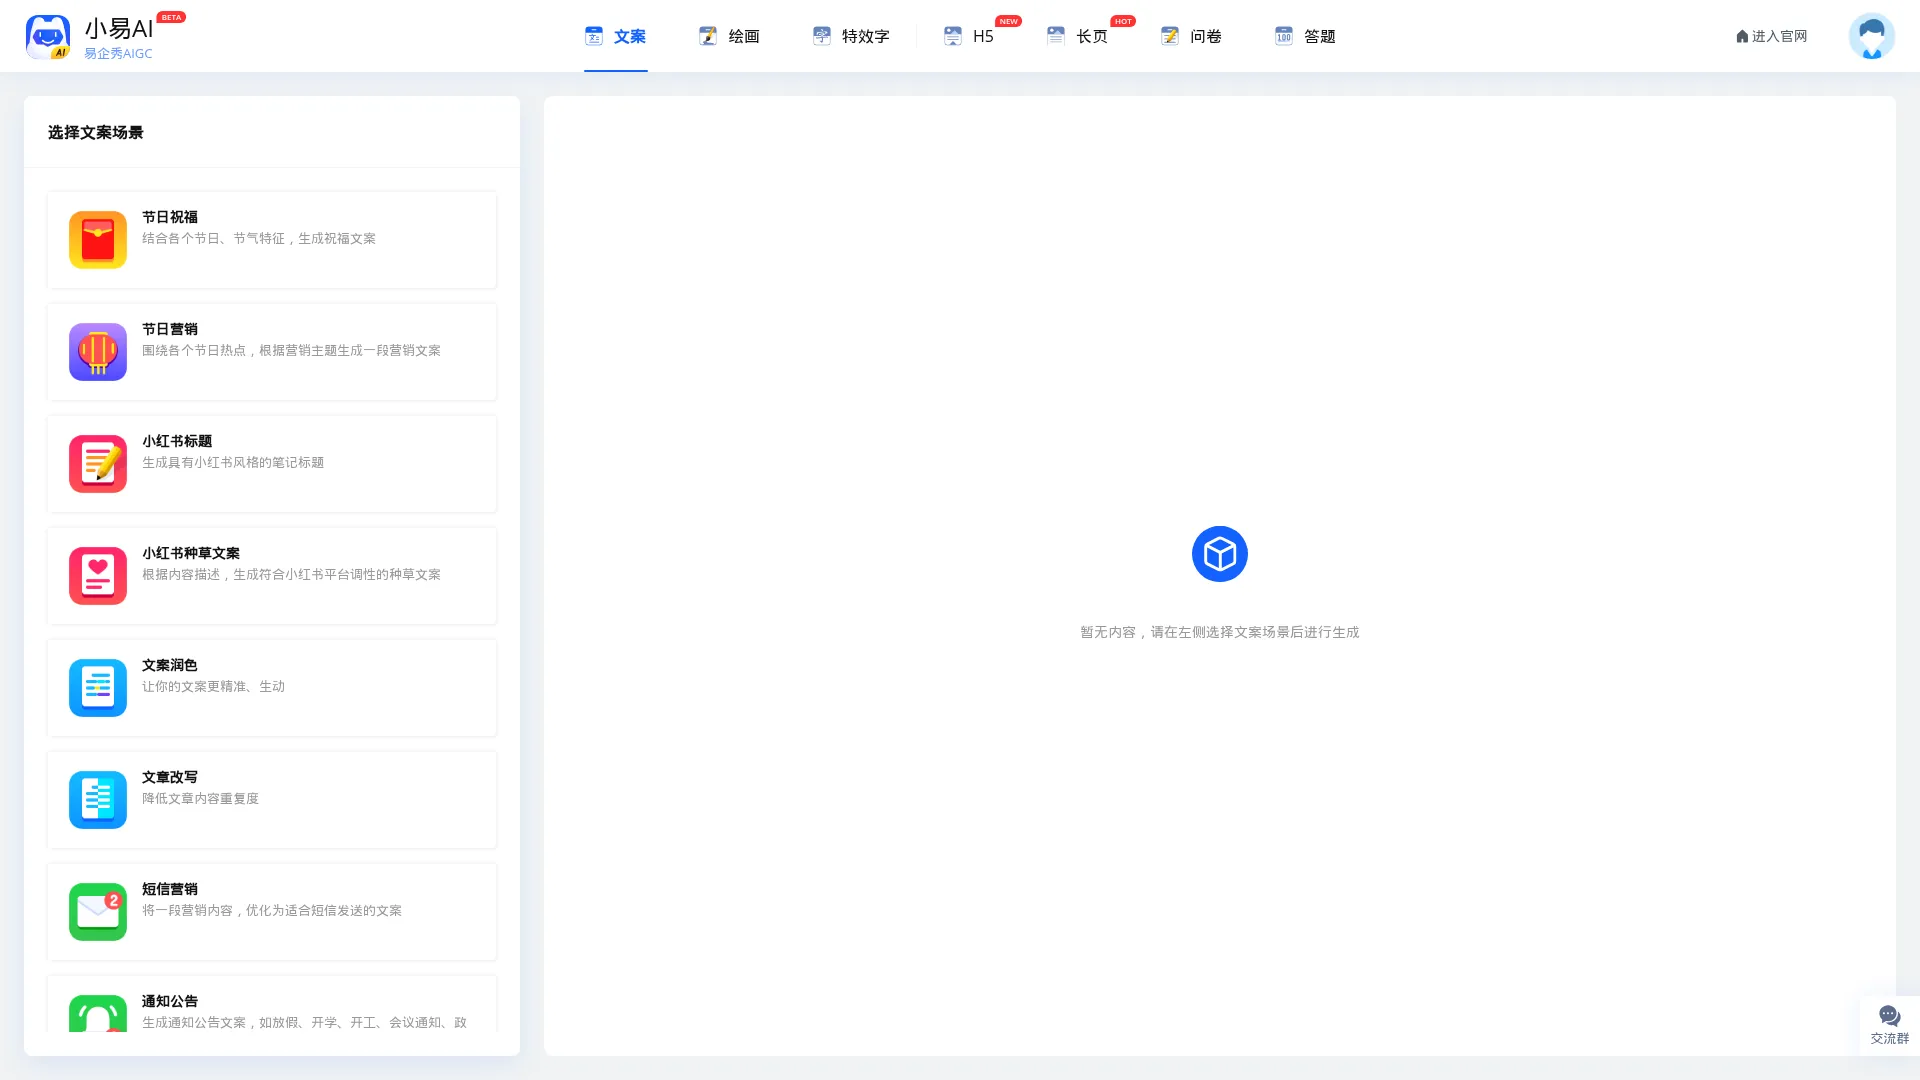1920x1080 pixels.
Task: Click the description 让你的文案更精准、生动
Action: click(213, 687)
